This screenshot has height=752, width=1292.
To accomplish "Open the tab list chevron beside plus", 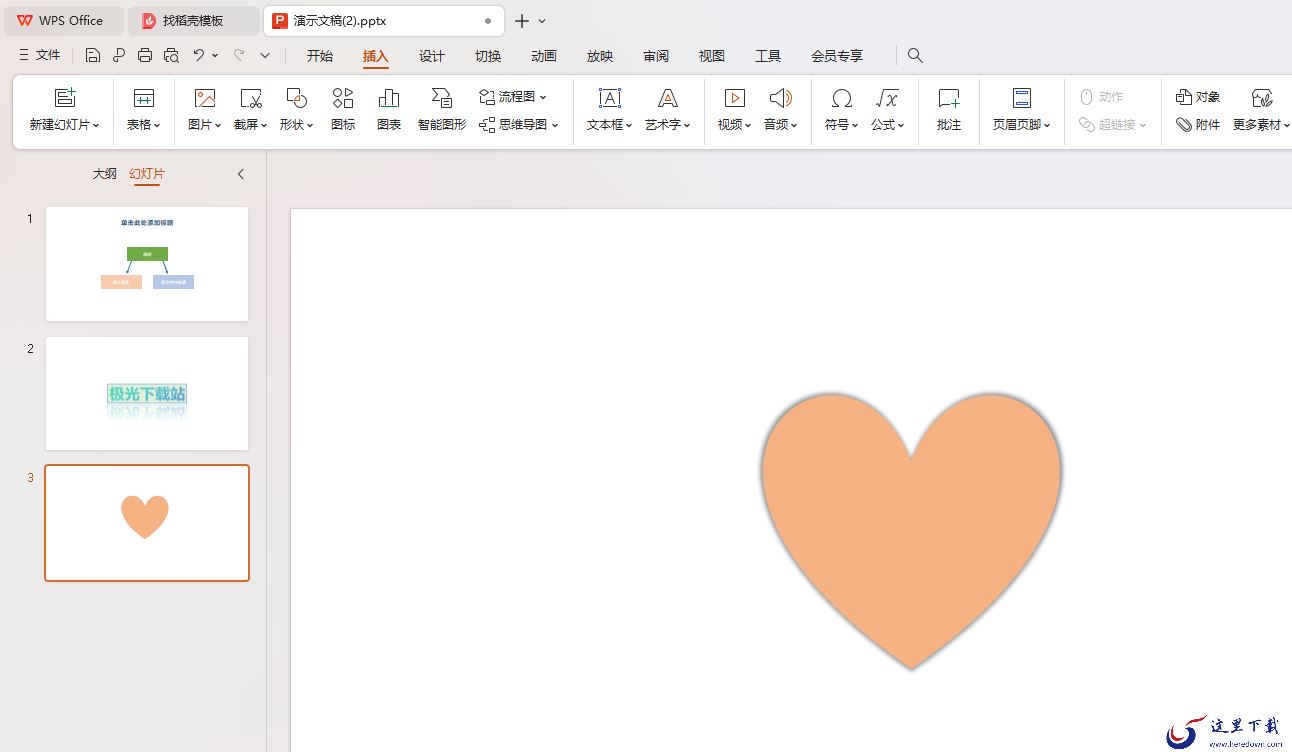I will coord(542,21).
